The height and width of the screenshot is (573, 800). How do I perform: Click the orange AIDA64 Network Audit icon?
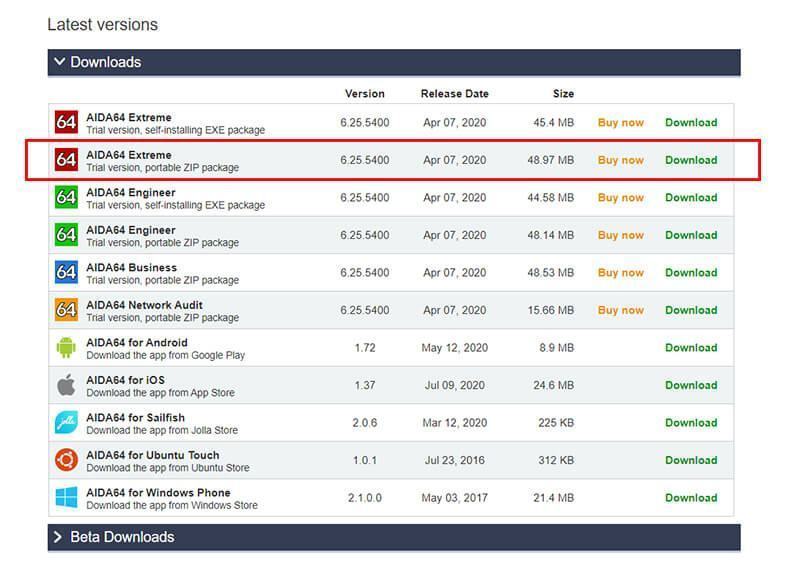pyautogui.click(x=66, y=310)
